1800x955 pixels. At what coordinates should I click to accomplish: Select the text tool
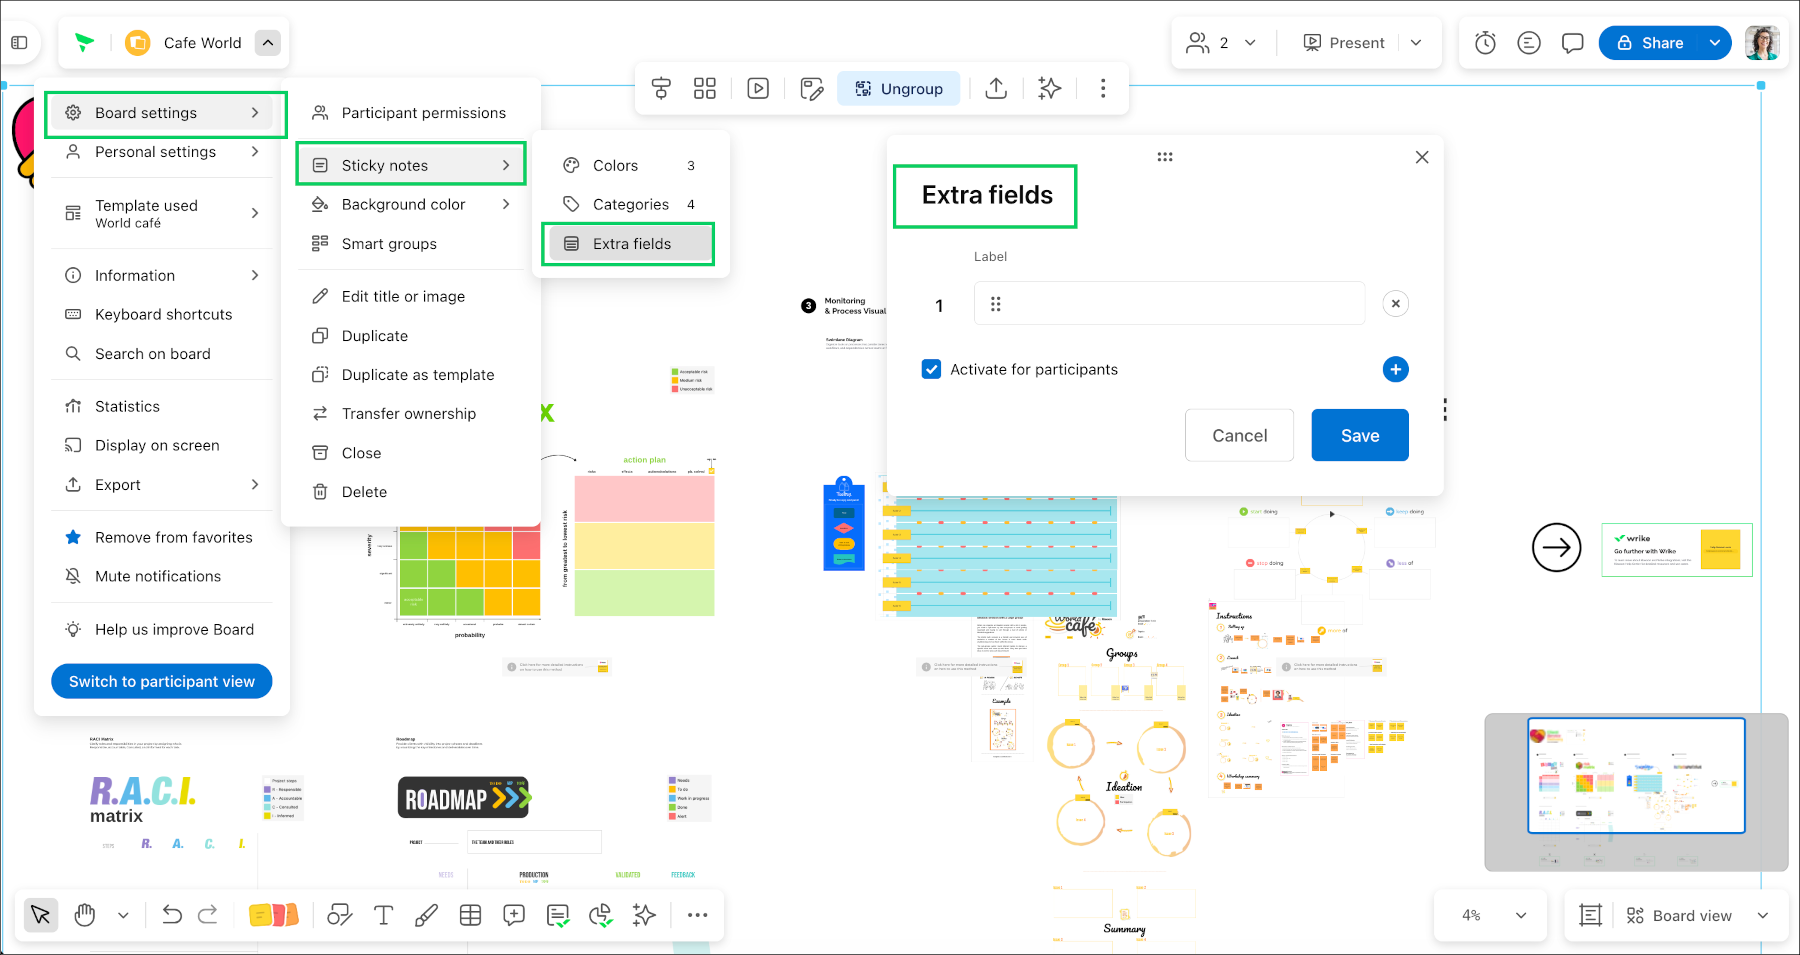coord(383,915)
